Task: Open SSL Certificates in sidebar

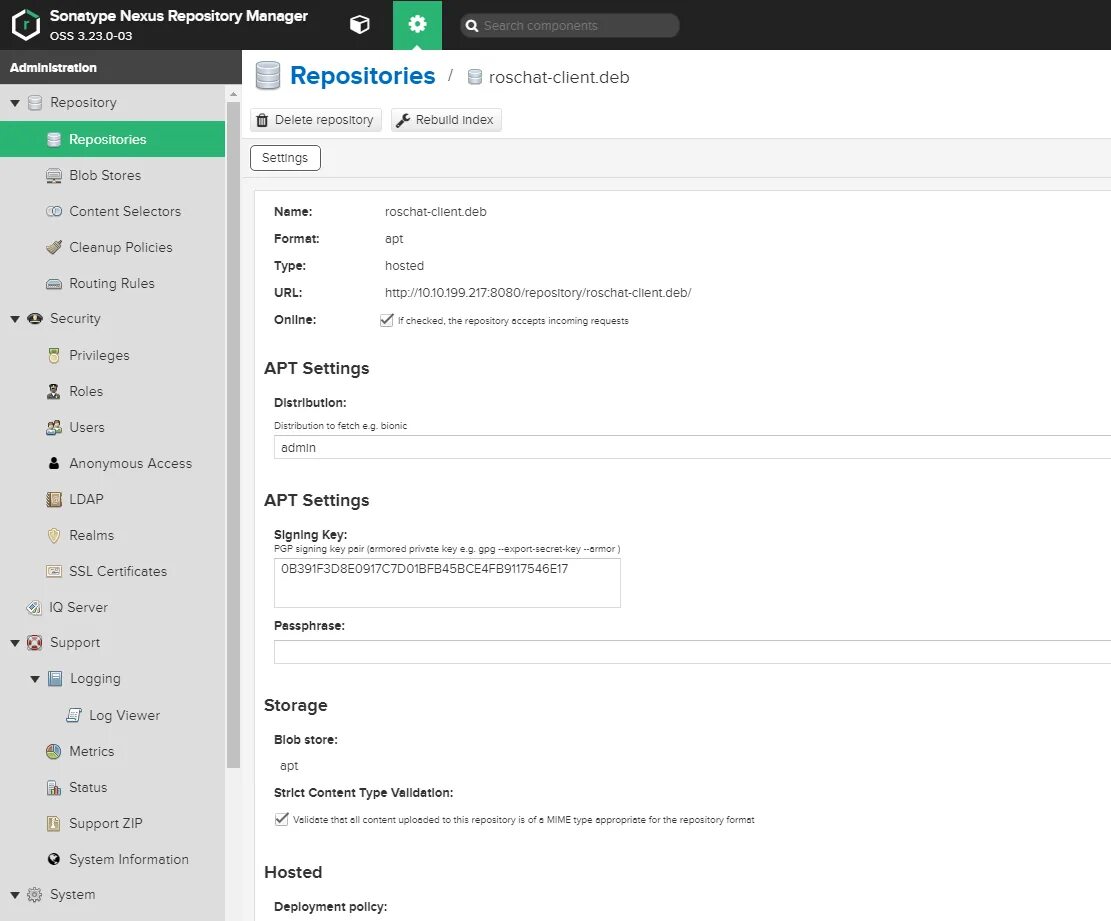Action: click(113, 571)
